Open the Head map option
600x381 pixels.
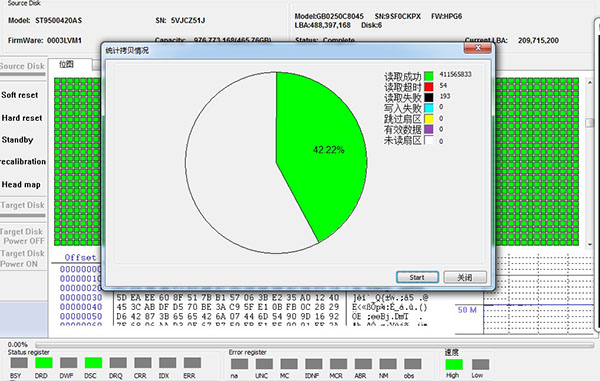click(x=21, y=184)
